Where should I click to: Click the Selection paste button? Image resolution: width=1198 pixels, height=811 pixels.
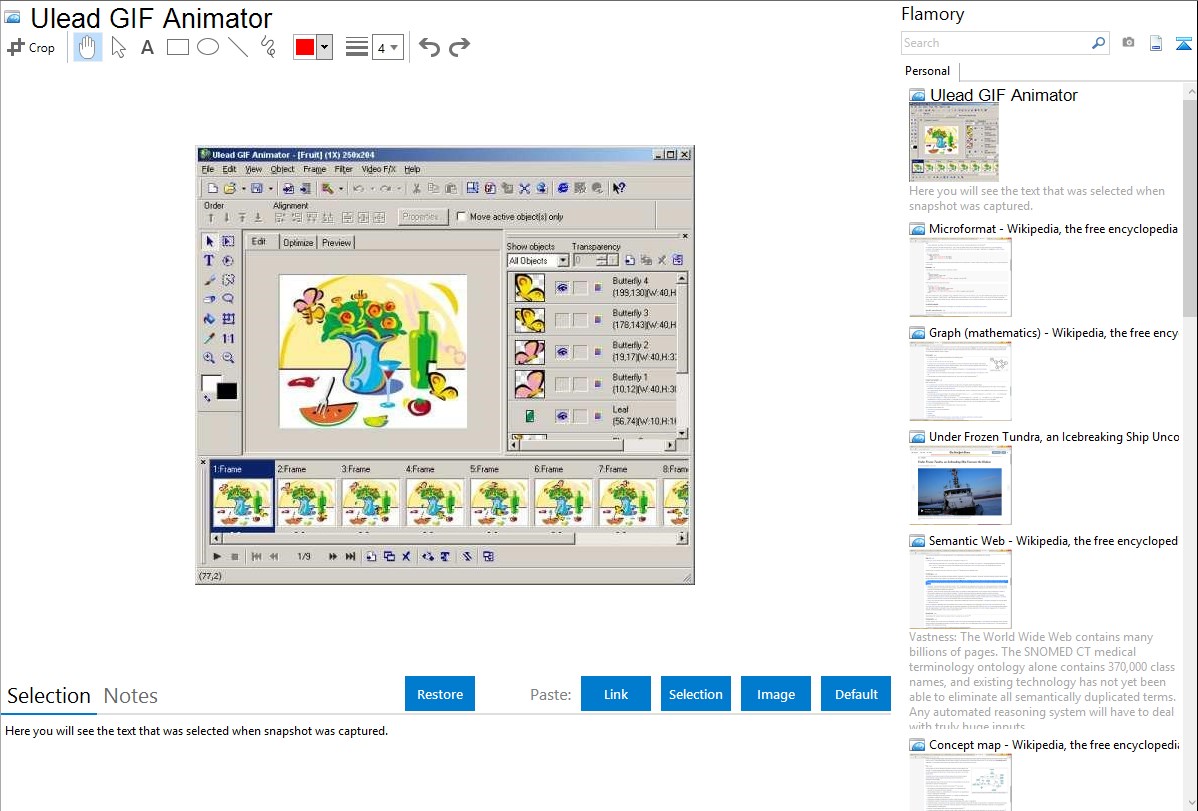pyautogui.click(x=695, y=693)
